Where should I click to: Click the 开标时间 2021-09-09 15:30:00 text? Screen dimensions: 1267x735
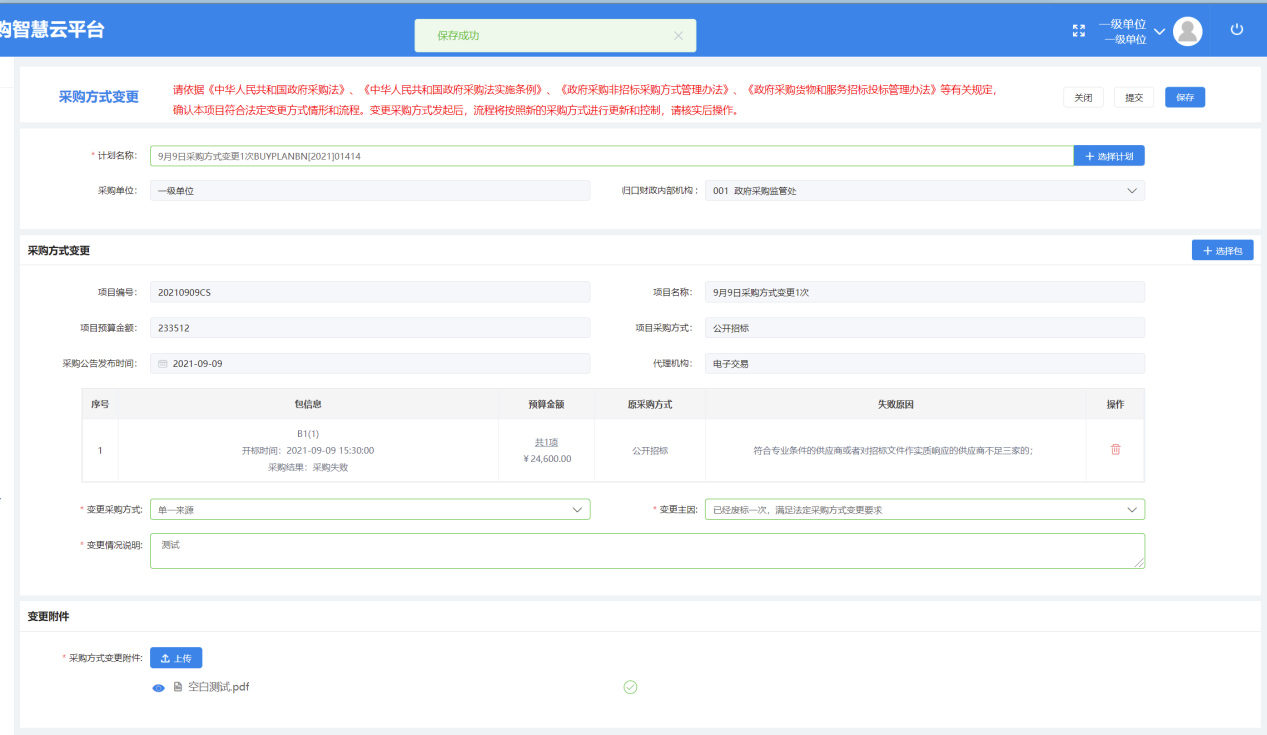308,450
